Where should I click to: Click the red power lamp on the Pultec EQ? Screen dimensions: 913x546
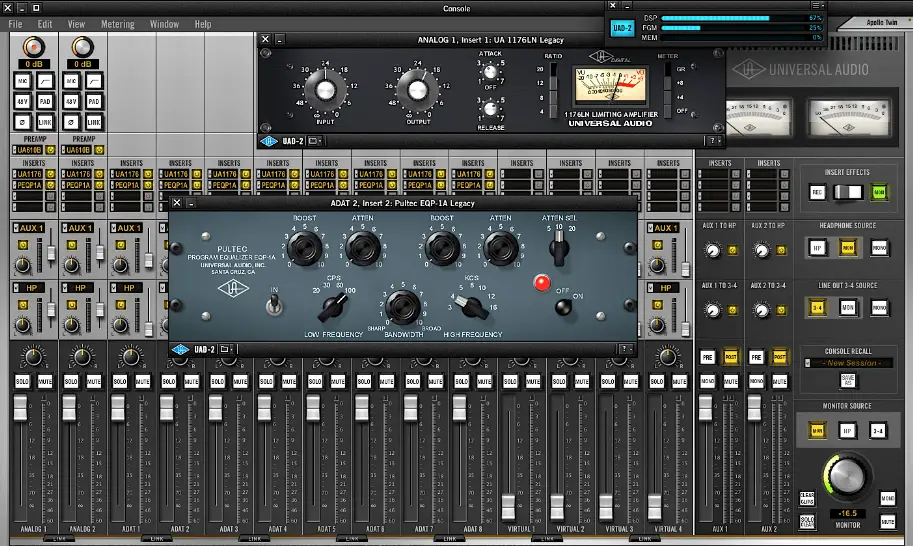[542, 283]
